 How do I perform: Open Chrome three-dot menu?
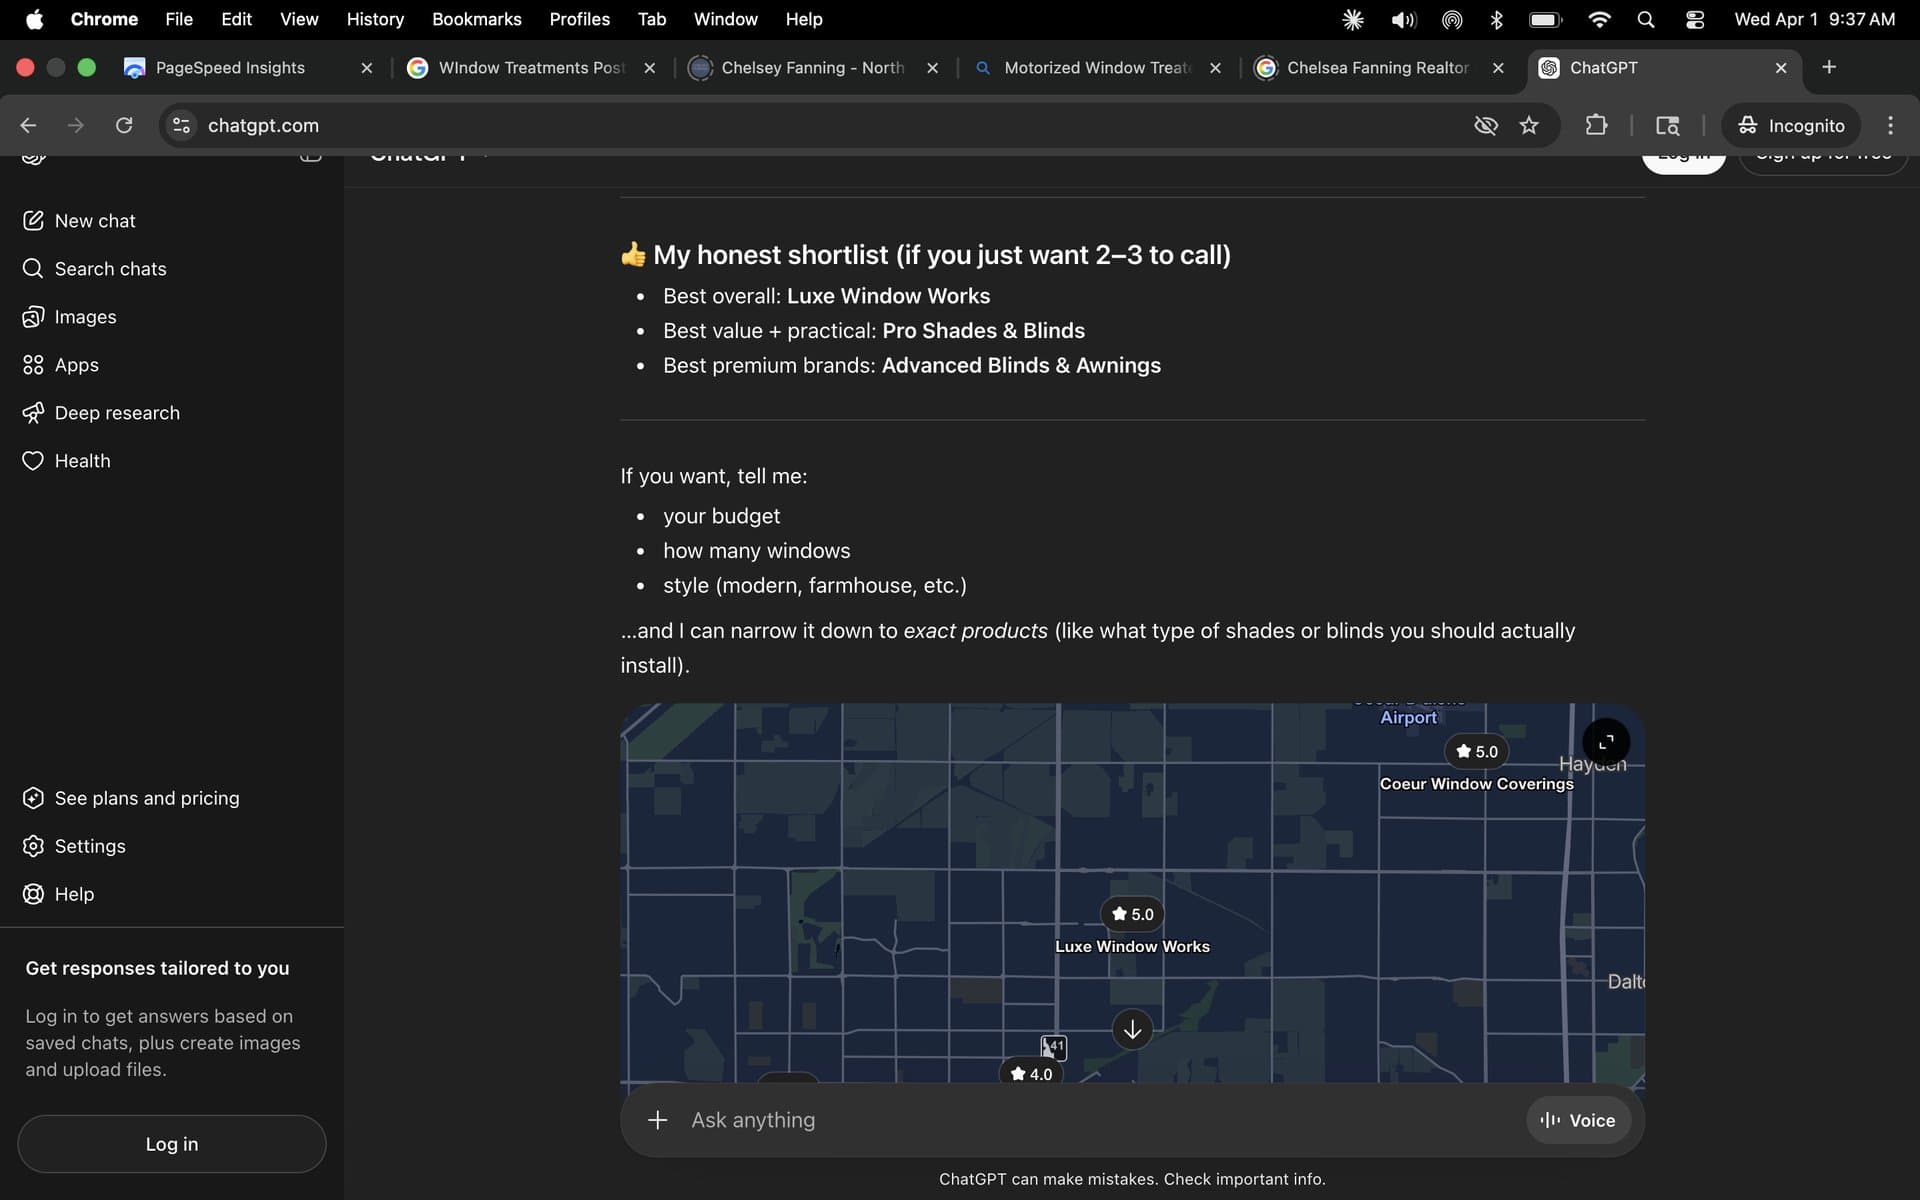(1889, 125)
